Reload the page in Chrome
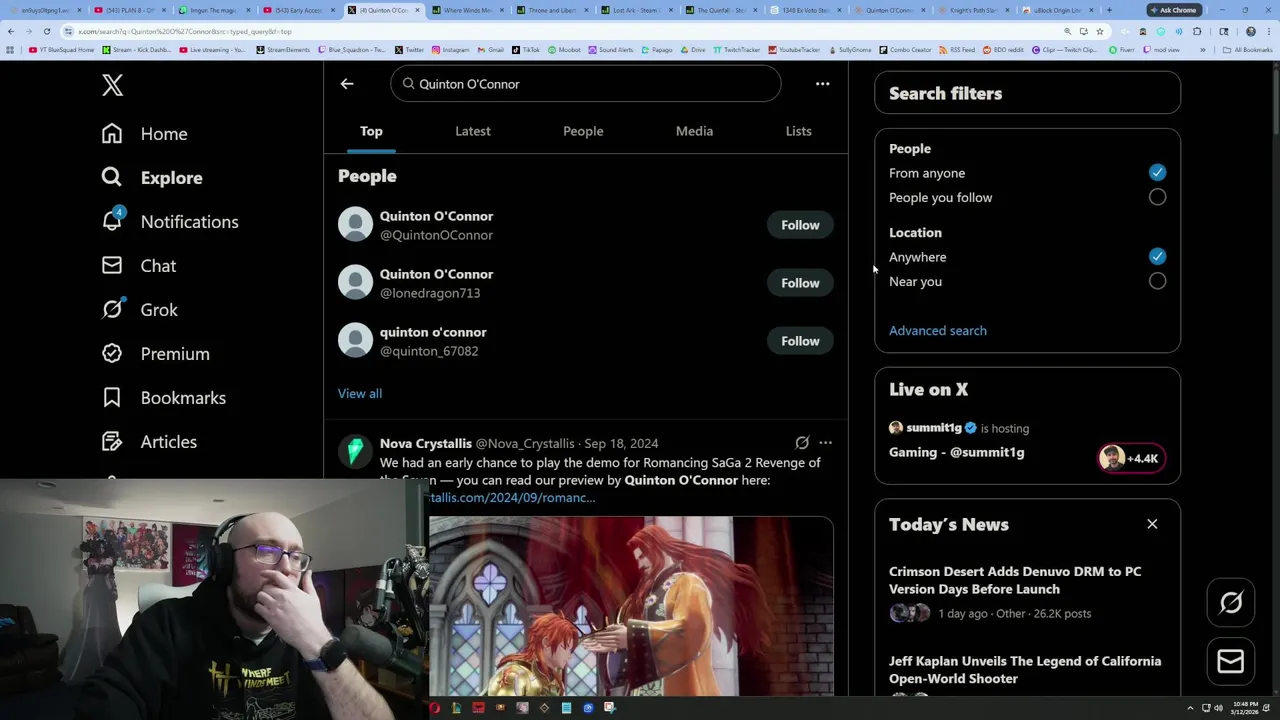Screen dimensions: 1280x720 [x=46, y=31]
